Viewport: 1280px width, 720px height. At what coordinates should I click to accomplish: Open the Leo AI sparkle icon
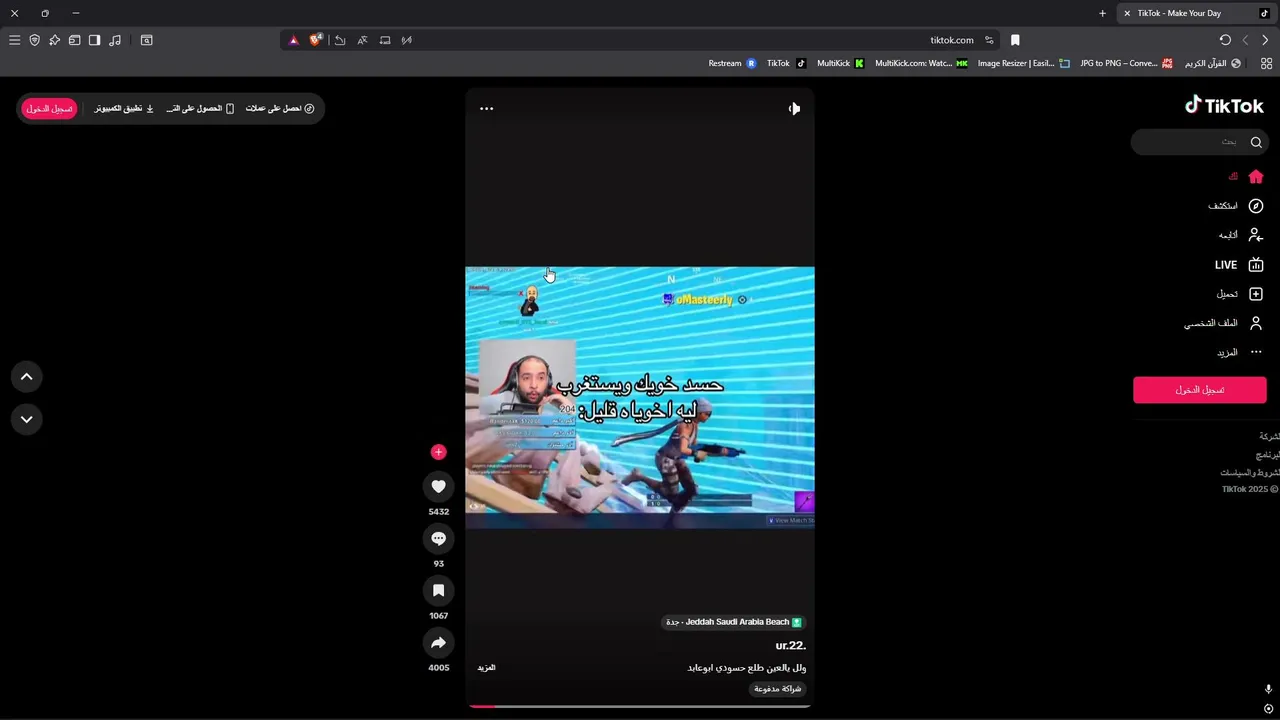coord(54,40)
